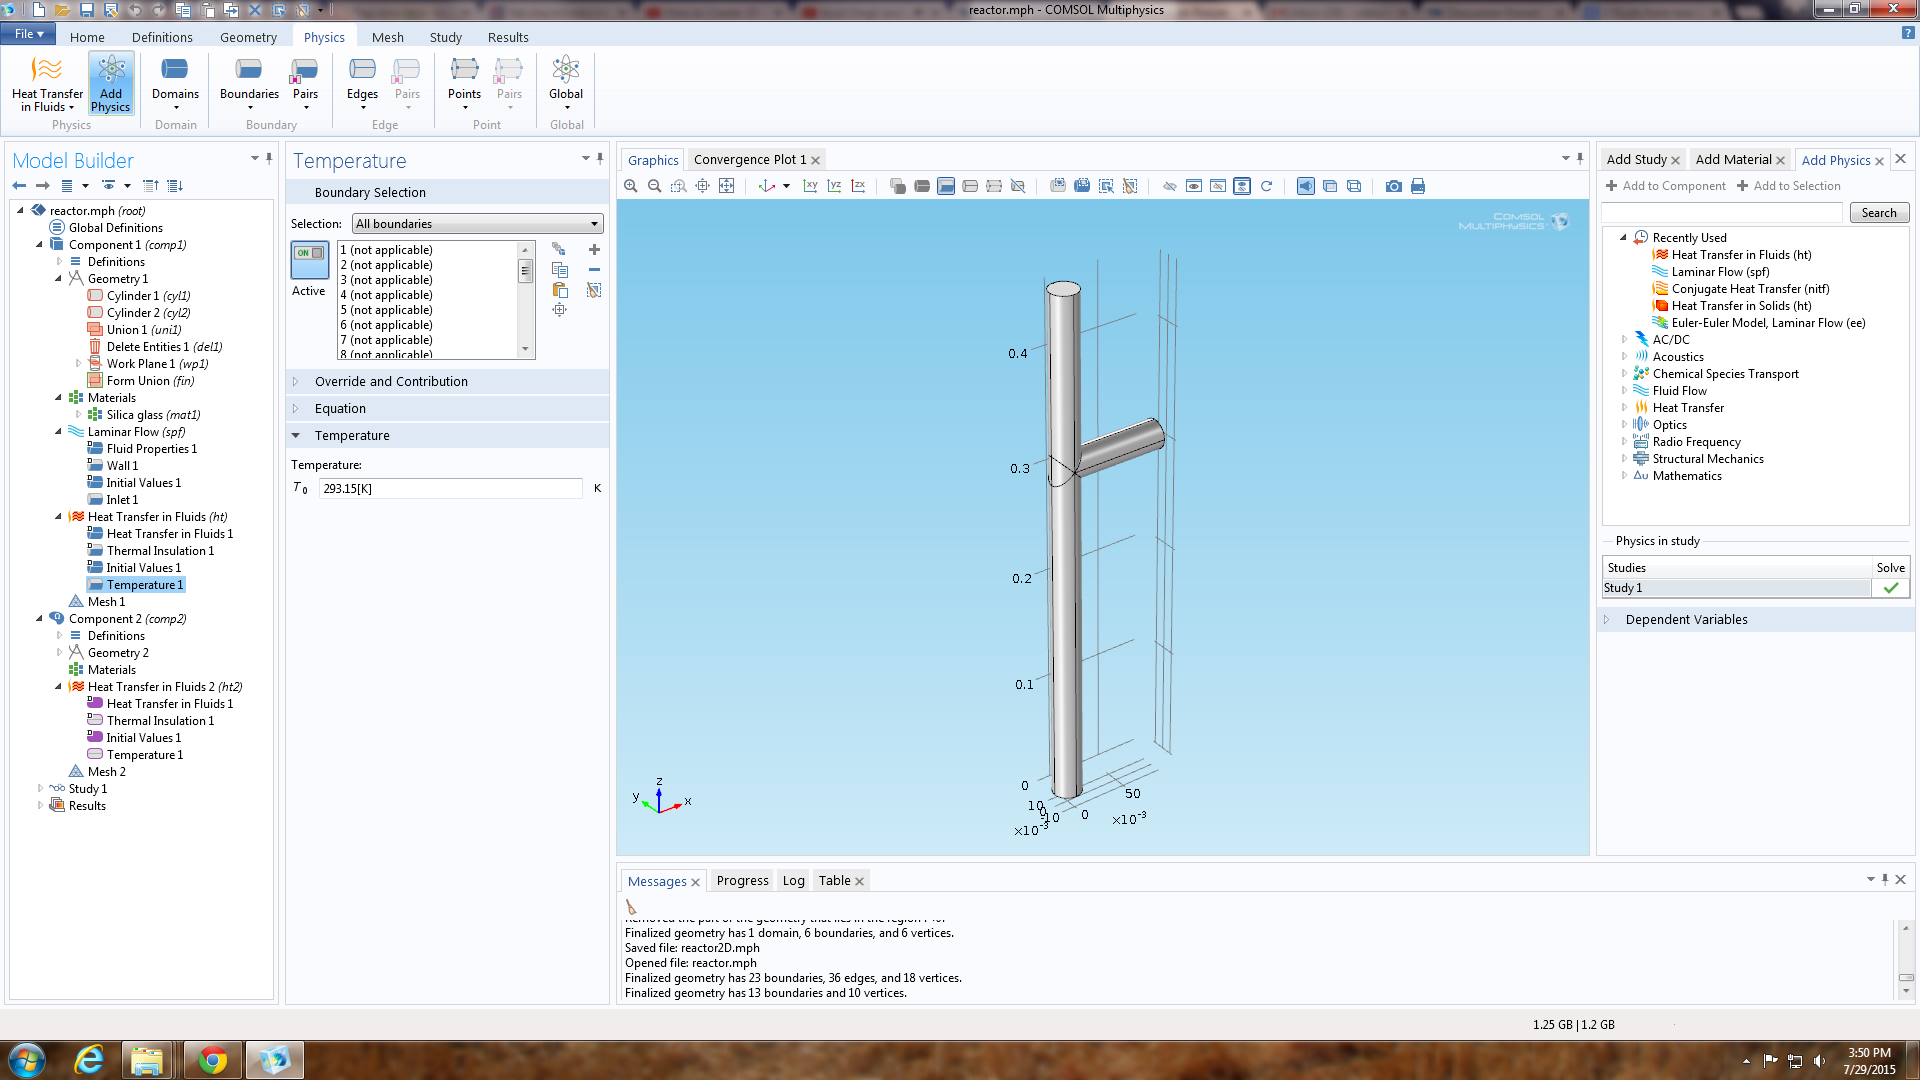Click Expand All in Model Builder
Image resolution: width=1920 pixels, height=1080 pixels.
(x=175, y=186)
